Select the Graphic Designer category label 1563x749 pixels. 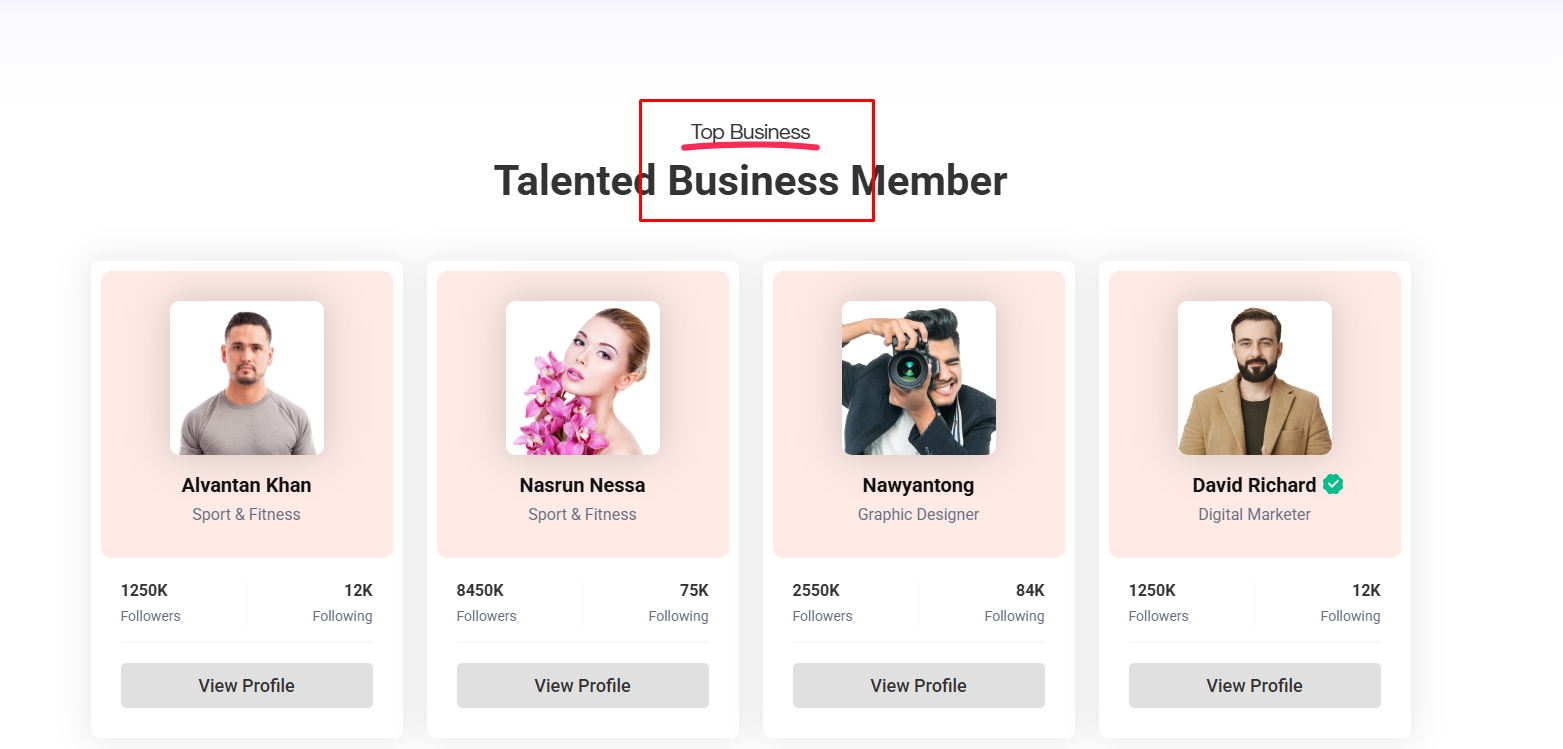click(x=919, y=515)
